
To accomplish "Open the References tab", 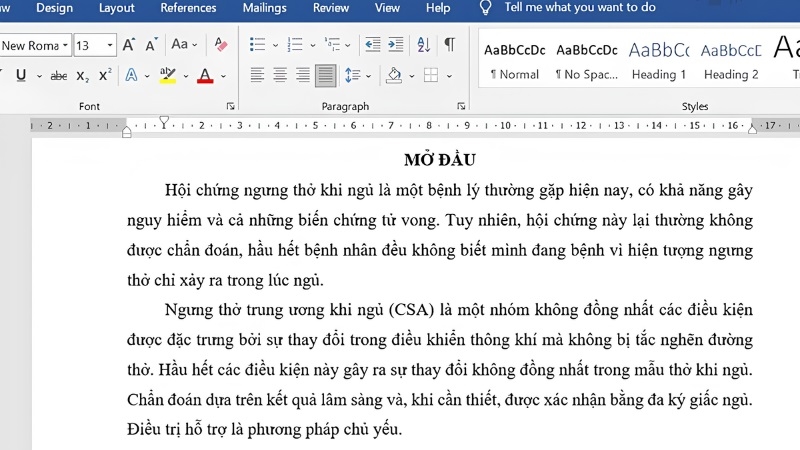I will 188,8.
